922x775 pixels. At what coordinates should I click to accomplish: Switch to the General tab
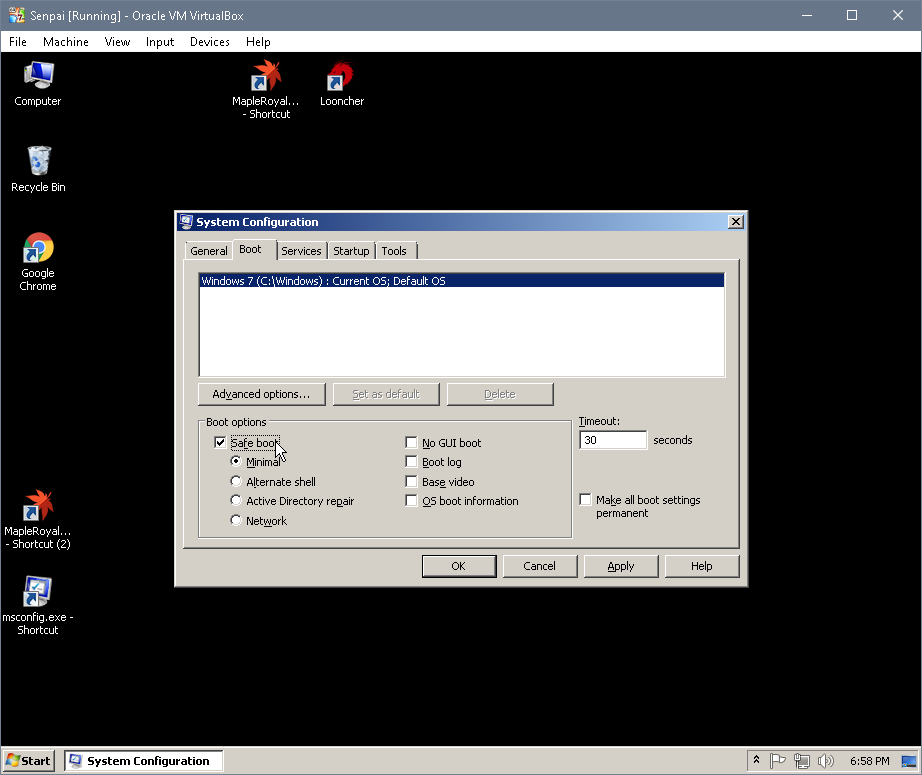pyautogui.click(x=209, y=251)
